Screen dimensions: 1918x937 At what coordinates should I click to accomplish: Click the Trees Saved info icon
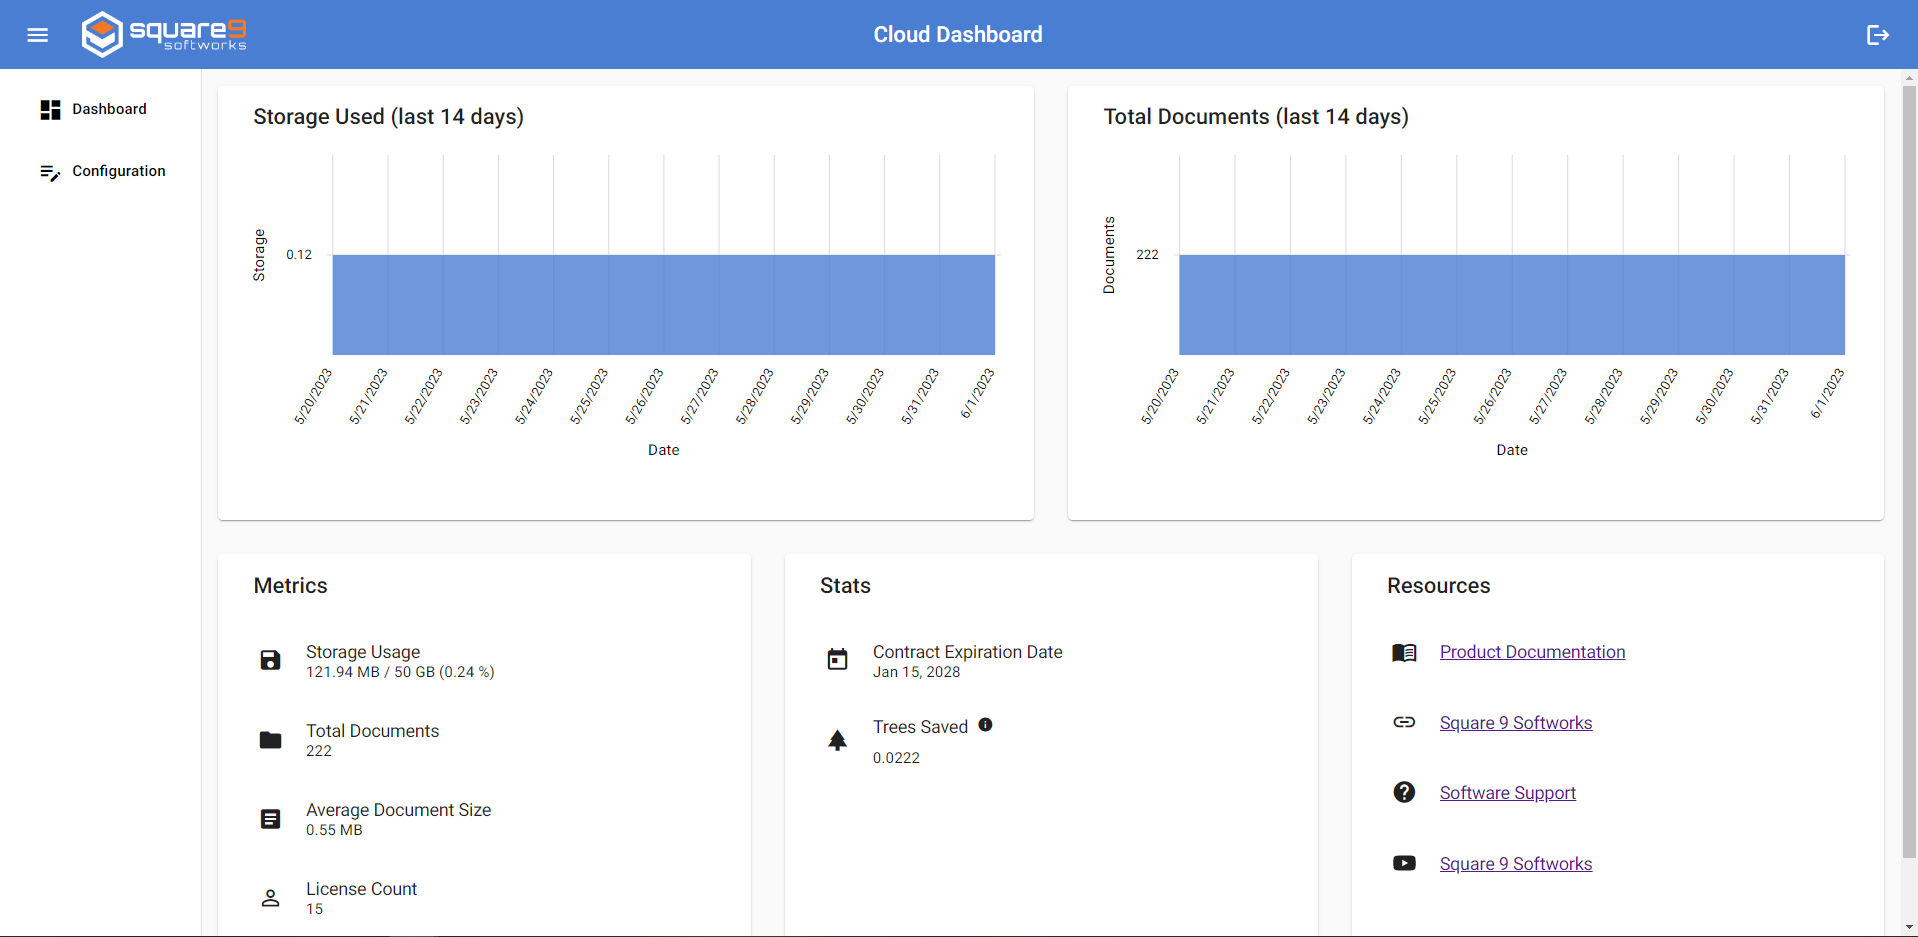[x=985, y=725]
